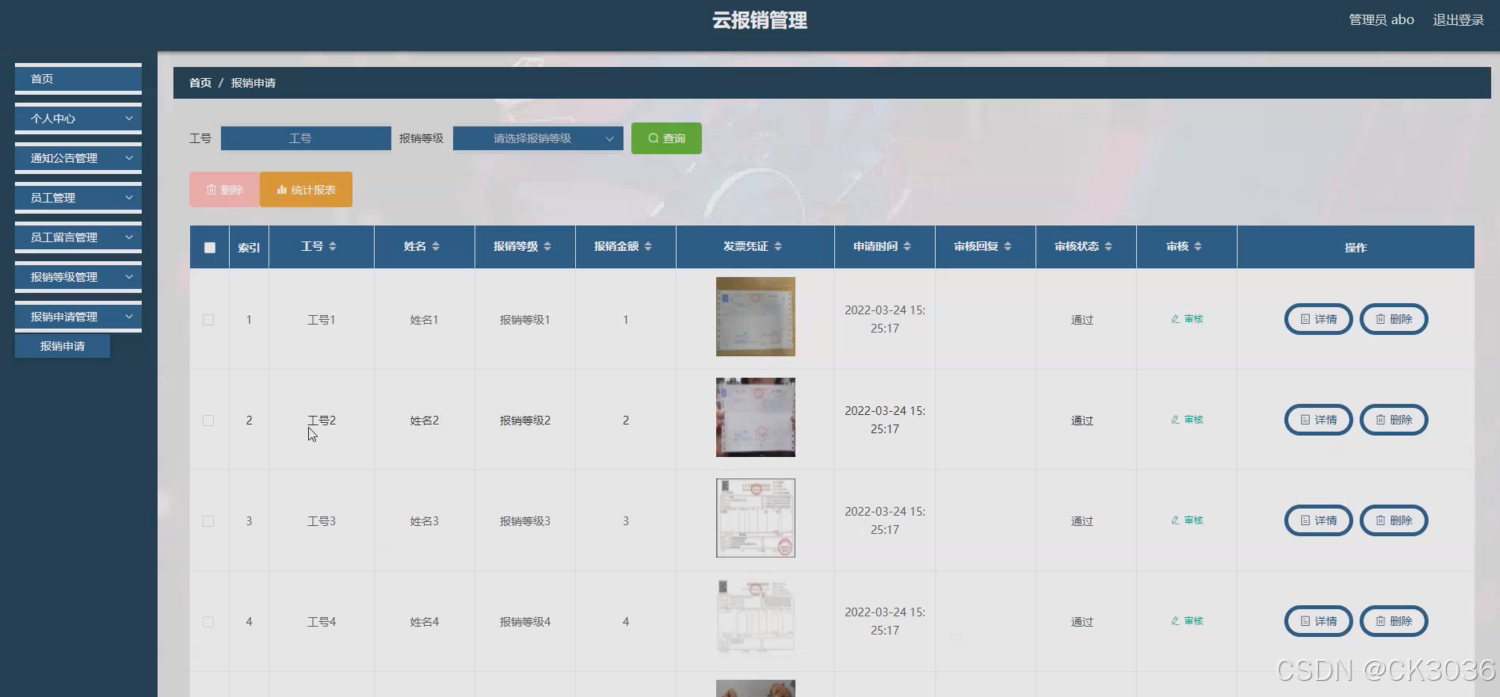1500x697 pixels.
Task: Click 删除 button for row 工号4
Action: coord(1394,621)
